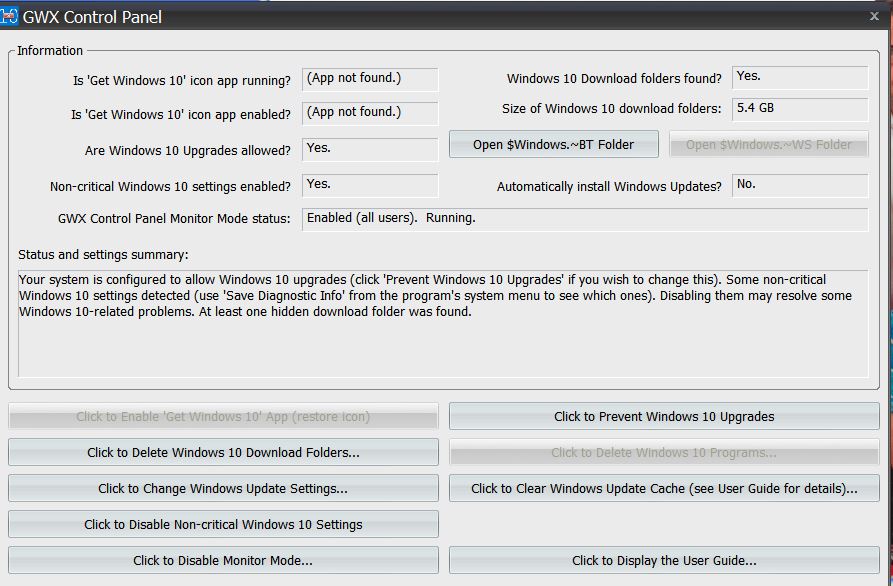Click the 'Are Windows 10 Upgrades allowed?' label
This screenshot has width=893, height=586.
click(188, 150)
